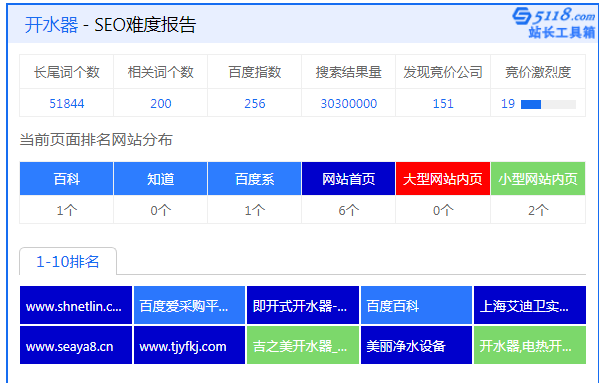Click the 搜索结果量 column header
Screen dimensions: 599x383
348,72
